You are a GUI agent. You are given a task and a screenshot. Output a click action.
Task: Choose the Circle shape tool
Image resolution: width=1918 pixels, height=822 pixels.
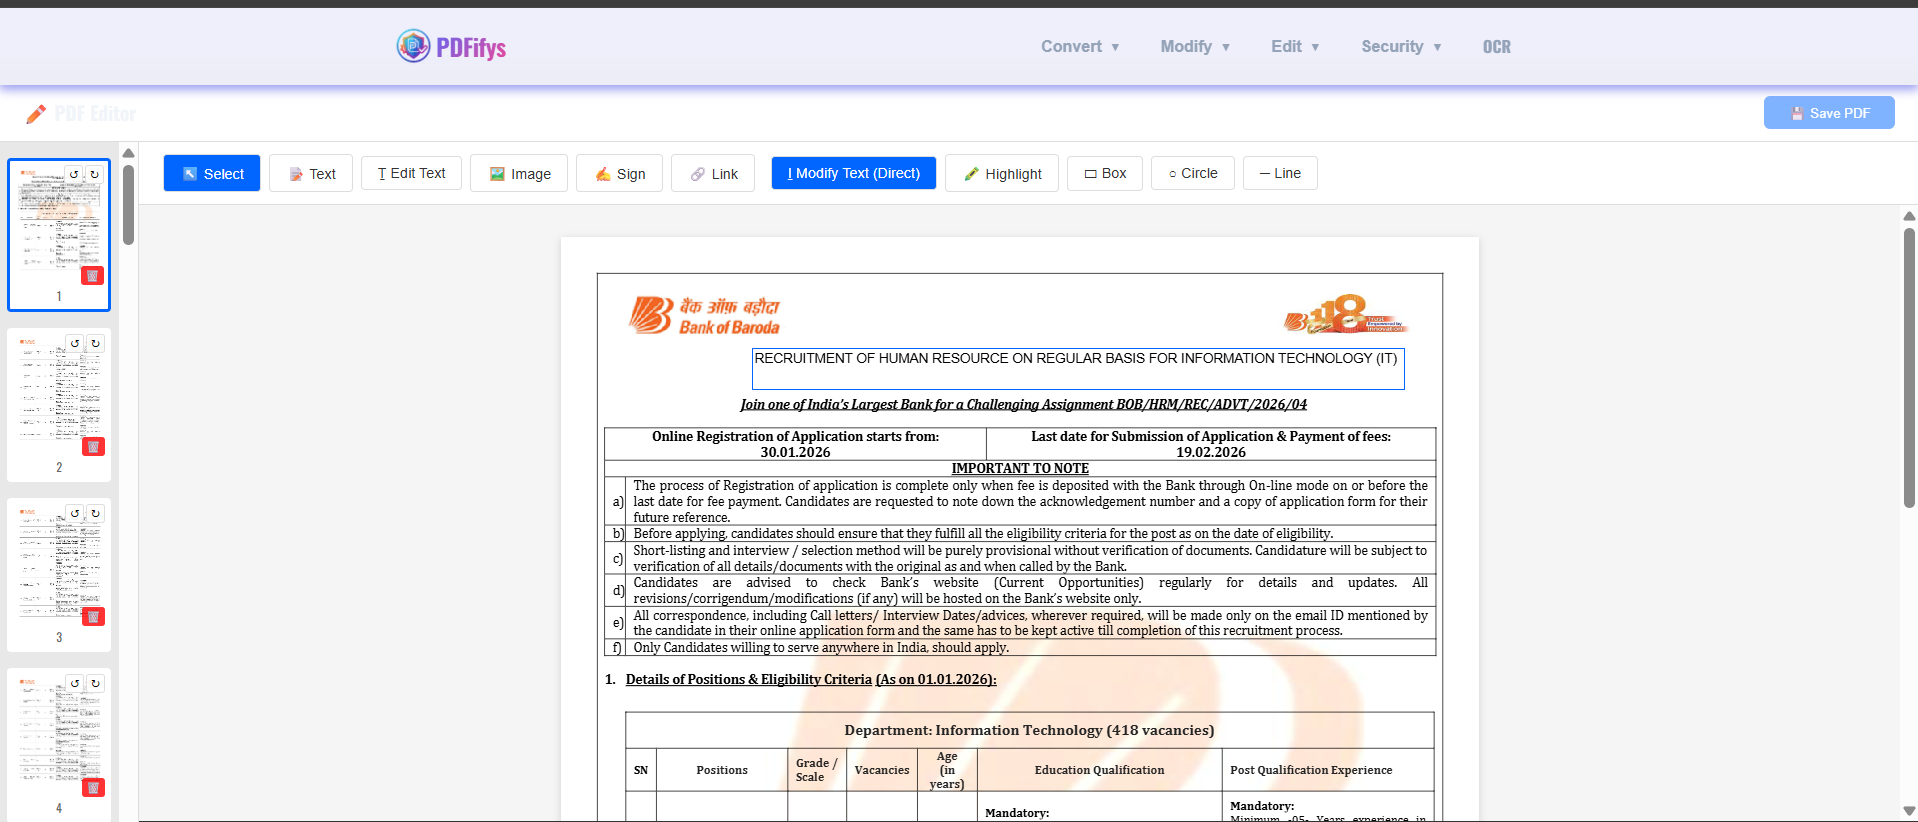click(1193, 173)
